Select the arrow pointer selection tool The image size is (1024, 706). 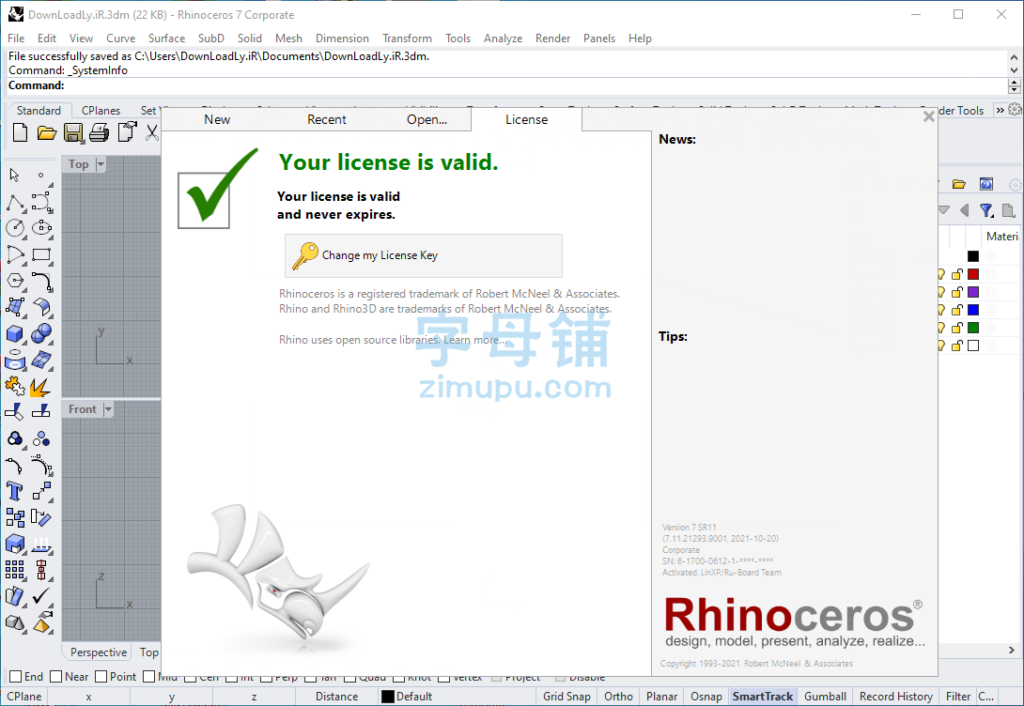14,175
